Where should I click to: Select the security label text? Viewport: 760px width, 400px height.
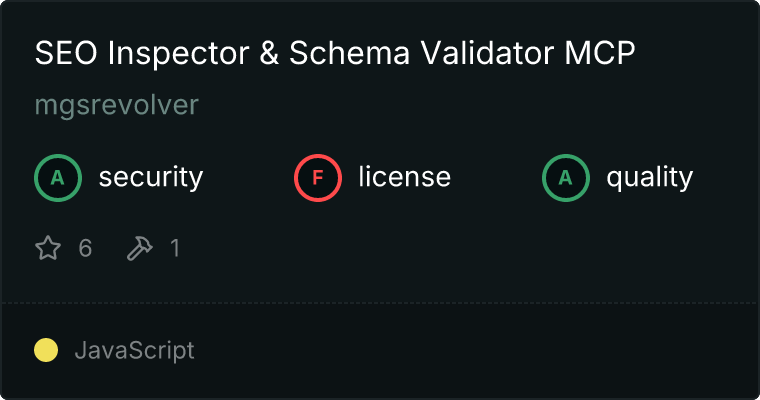(150, 178)
